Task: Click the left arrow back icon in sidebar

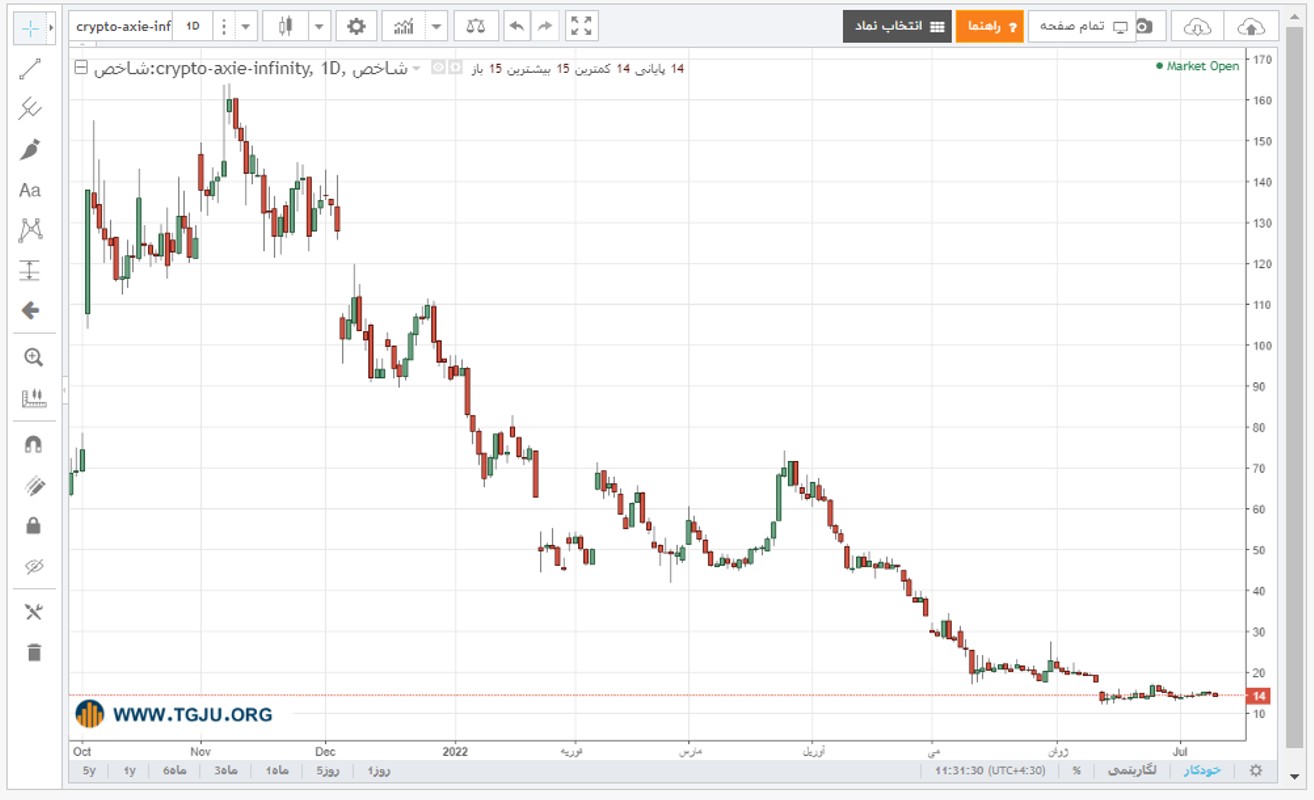Action: [x=31, y=311]
